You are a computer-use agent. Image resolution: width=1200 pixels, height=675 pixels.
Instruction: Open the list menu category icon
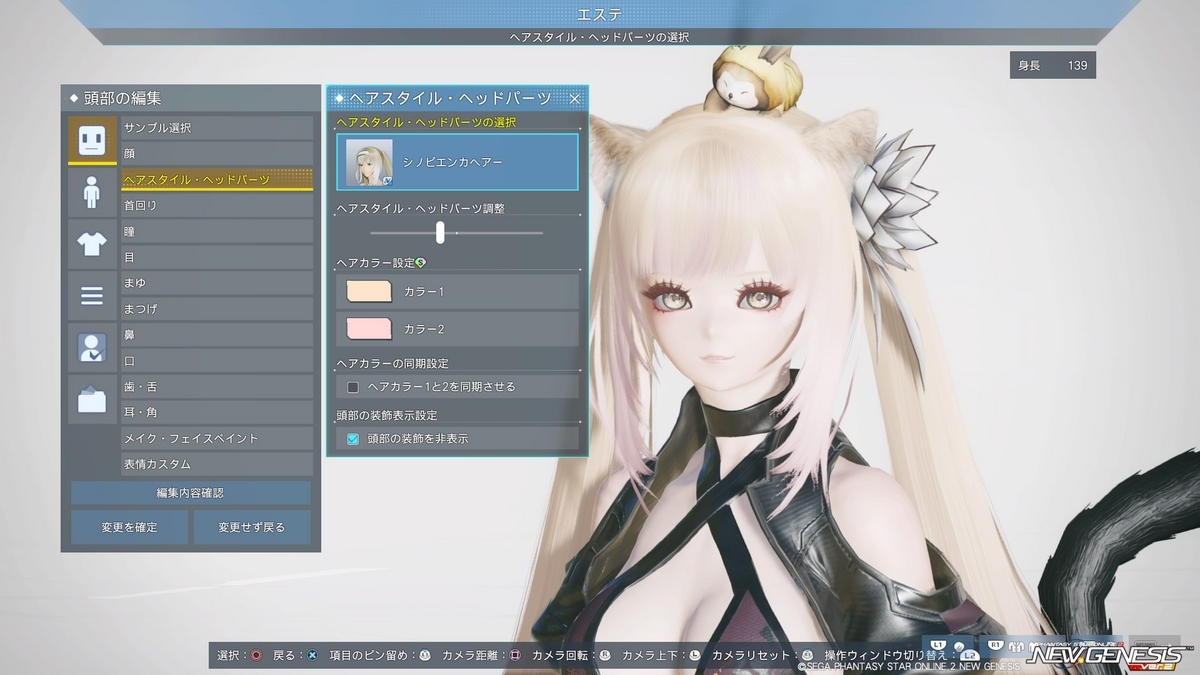92,296
